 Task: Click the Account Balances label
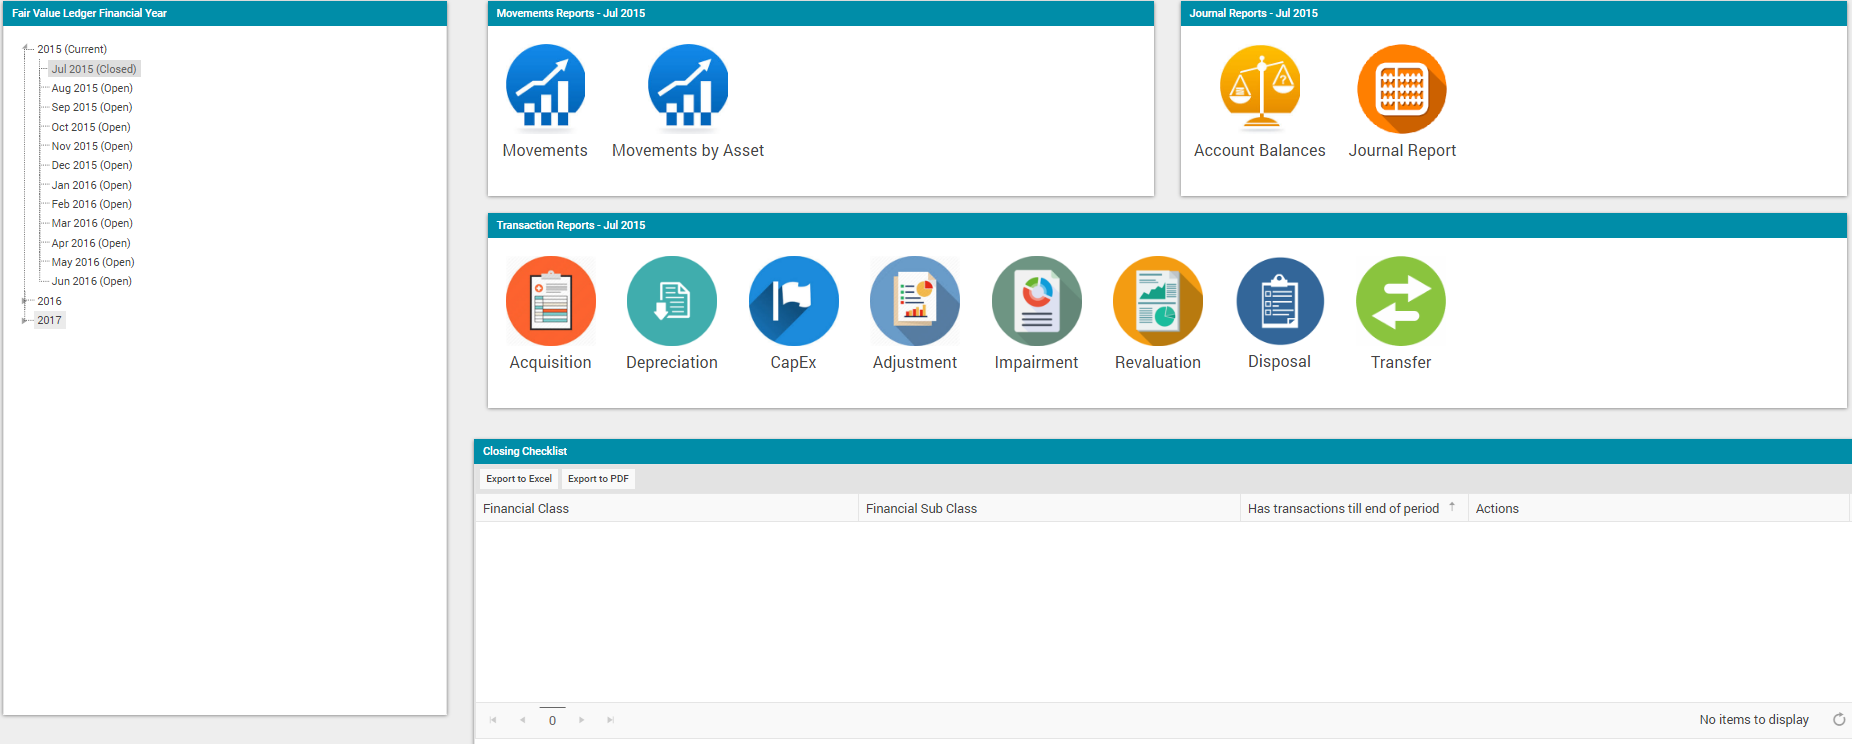(x=1260, y=150)
